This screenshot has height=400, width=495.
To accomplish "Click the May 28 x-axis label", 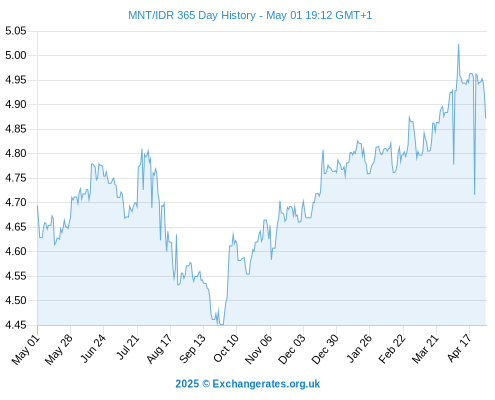I will coord(59,350).
